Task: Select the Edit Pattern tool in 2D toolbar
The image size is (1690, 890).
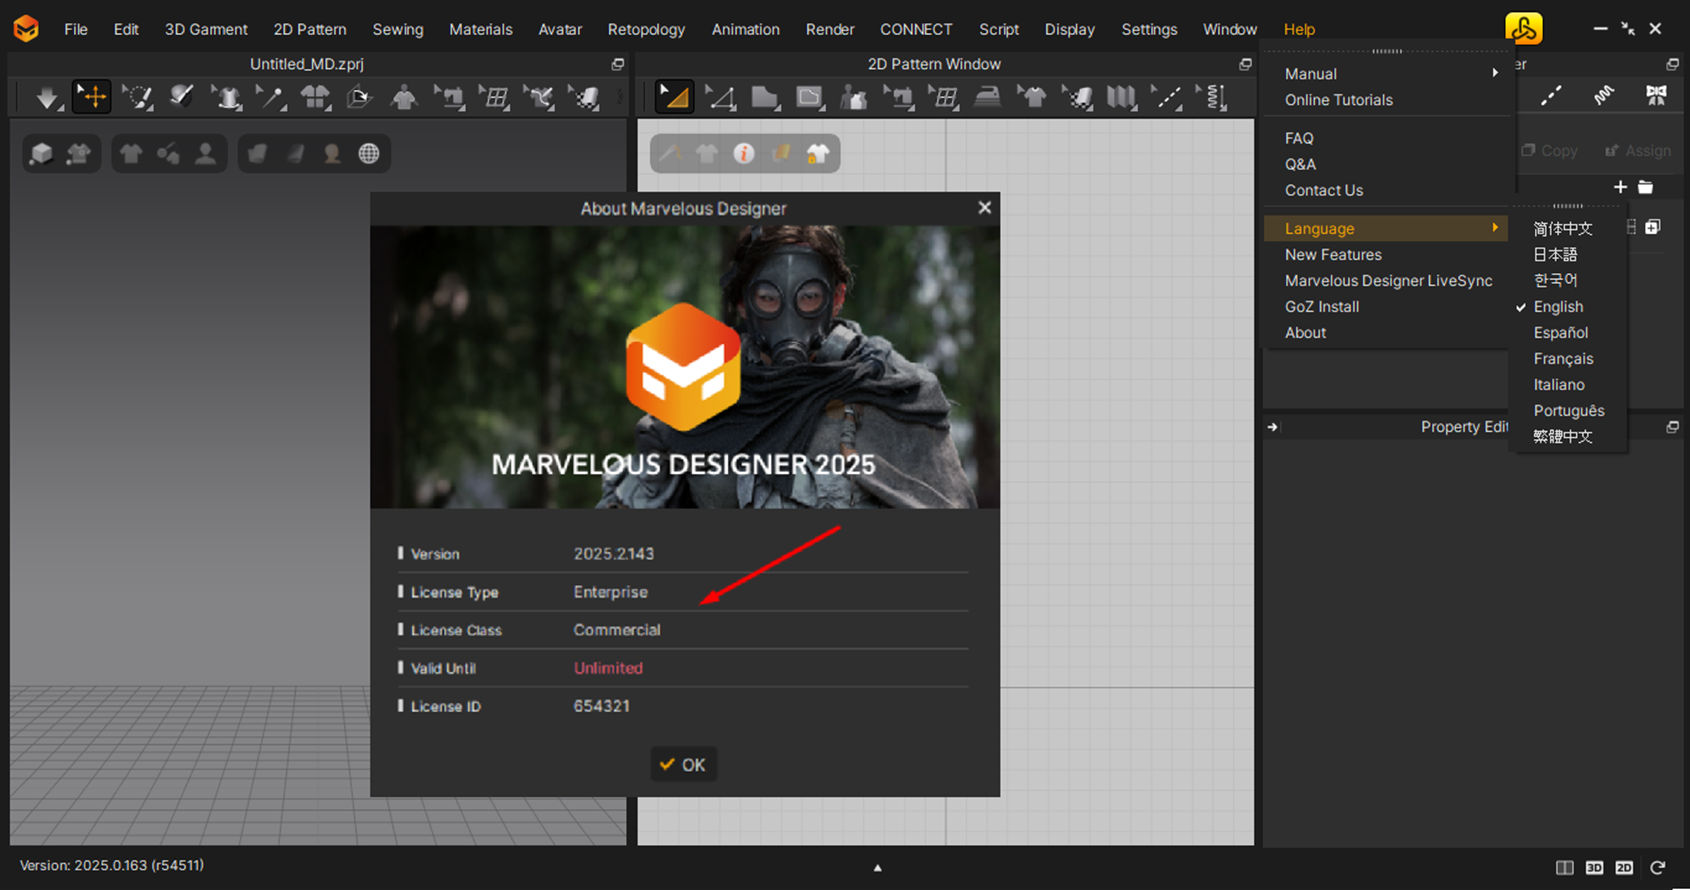Action: click(x=674, y=97)
